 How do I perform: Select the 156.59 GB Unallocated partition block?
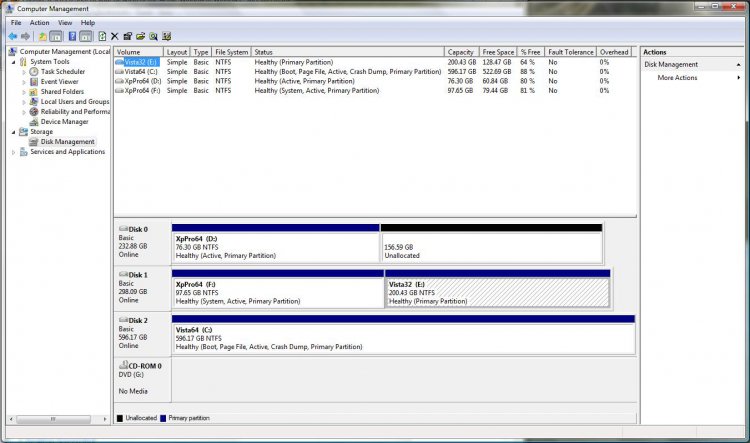[x=491, y=244]
